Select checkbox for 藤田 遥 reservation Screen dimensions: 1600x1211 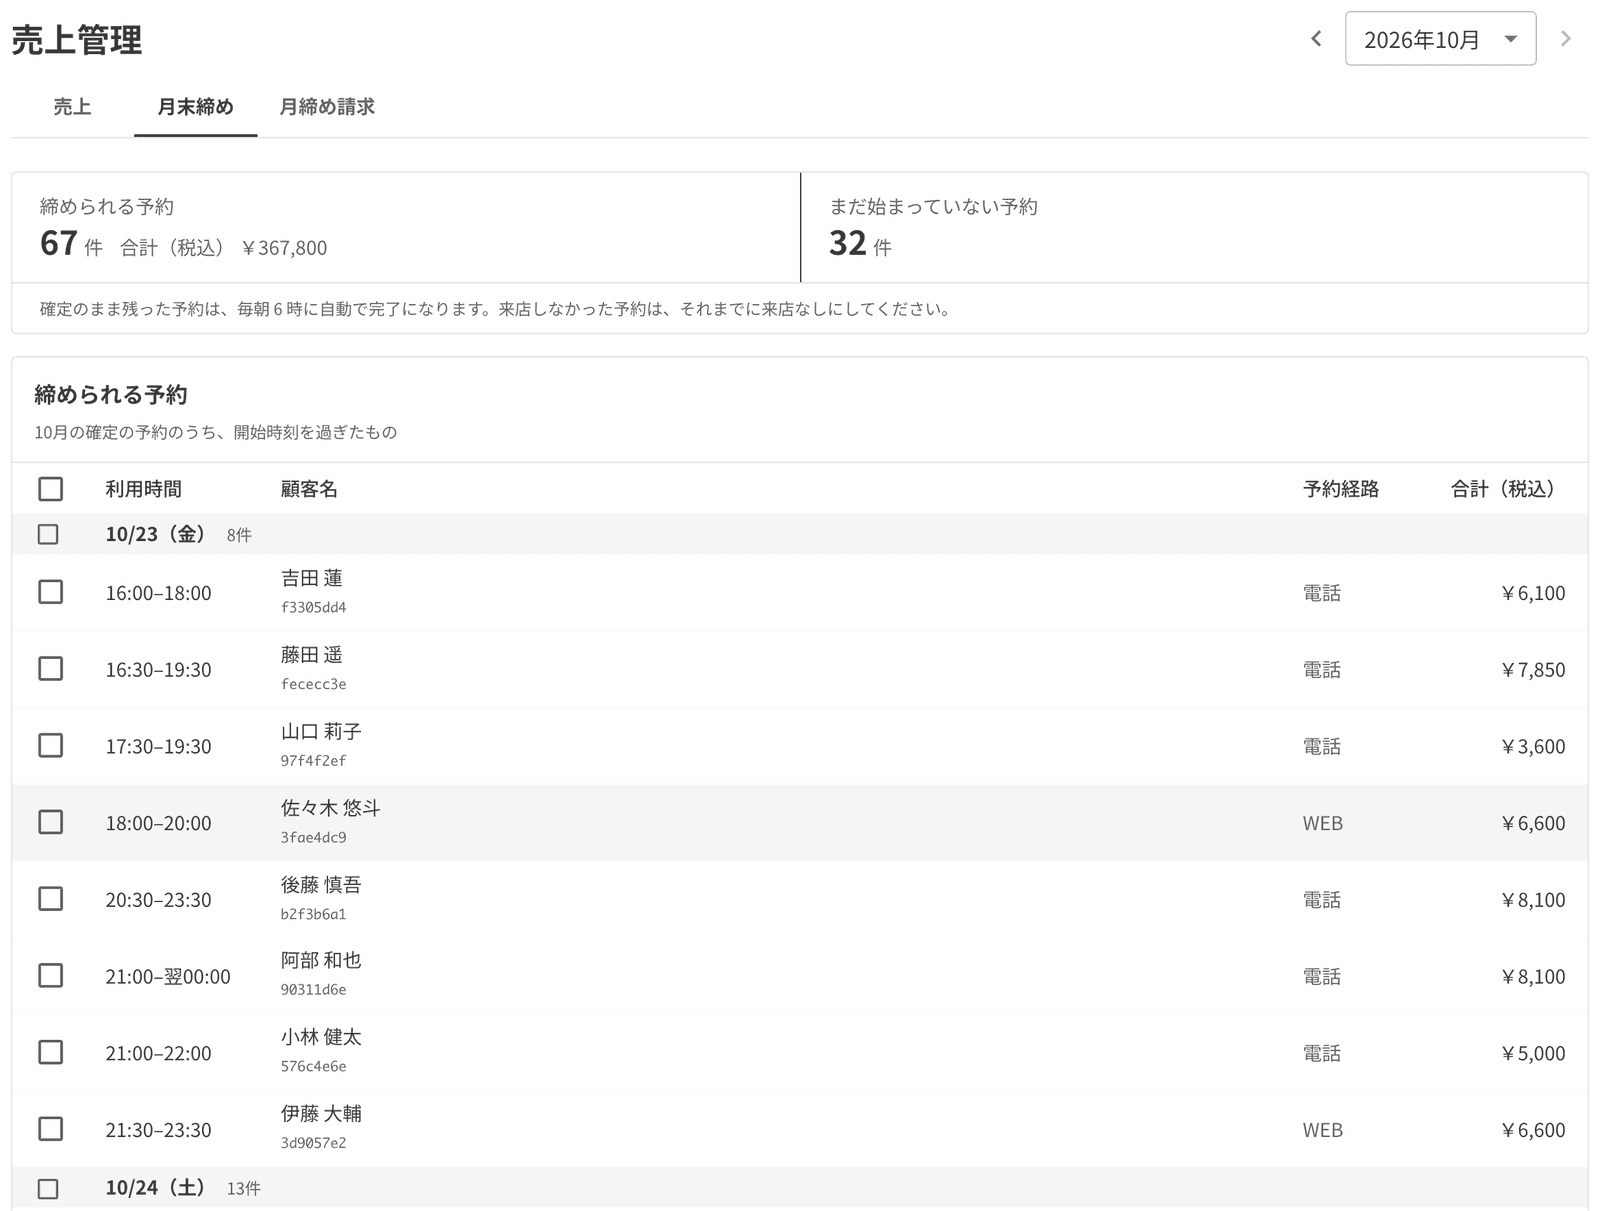click(50, 669)
